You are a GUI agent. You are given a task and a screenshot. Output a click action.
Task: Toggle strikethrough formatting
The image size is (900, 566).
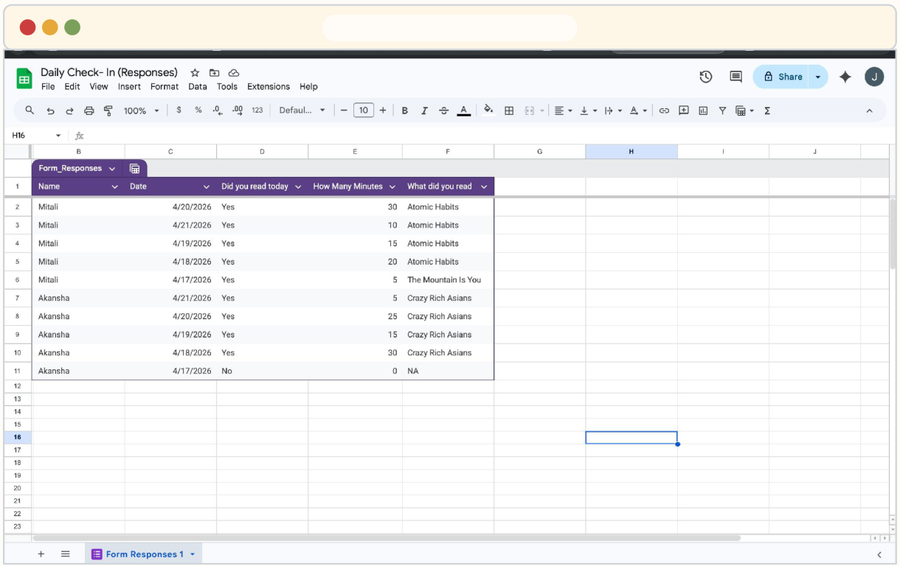[x=444, y=111]
